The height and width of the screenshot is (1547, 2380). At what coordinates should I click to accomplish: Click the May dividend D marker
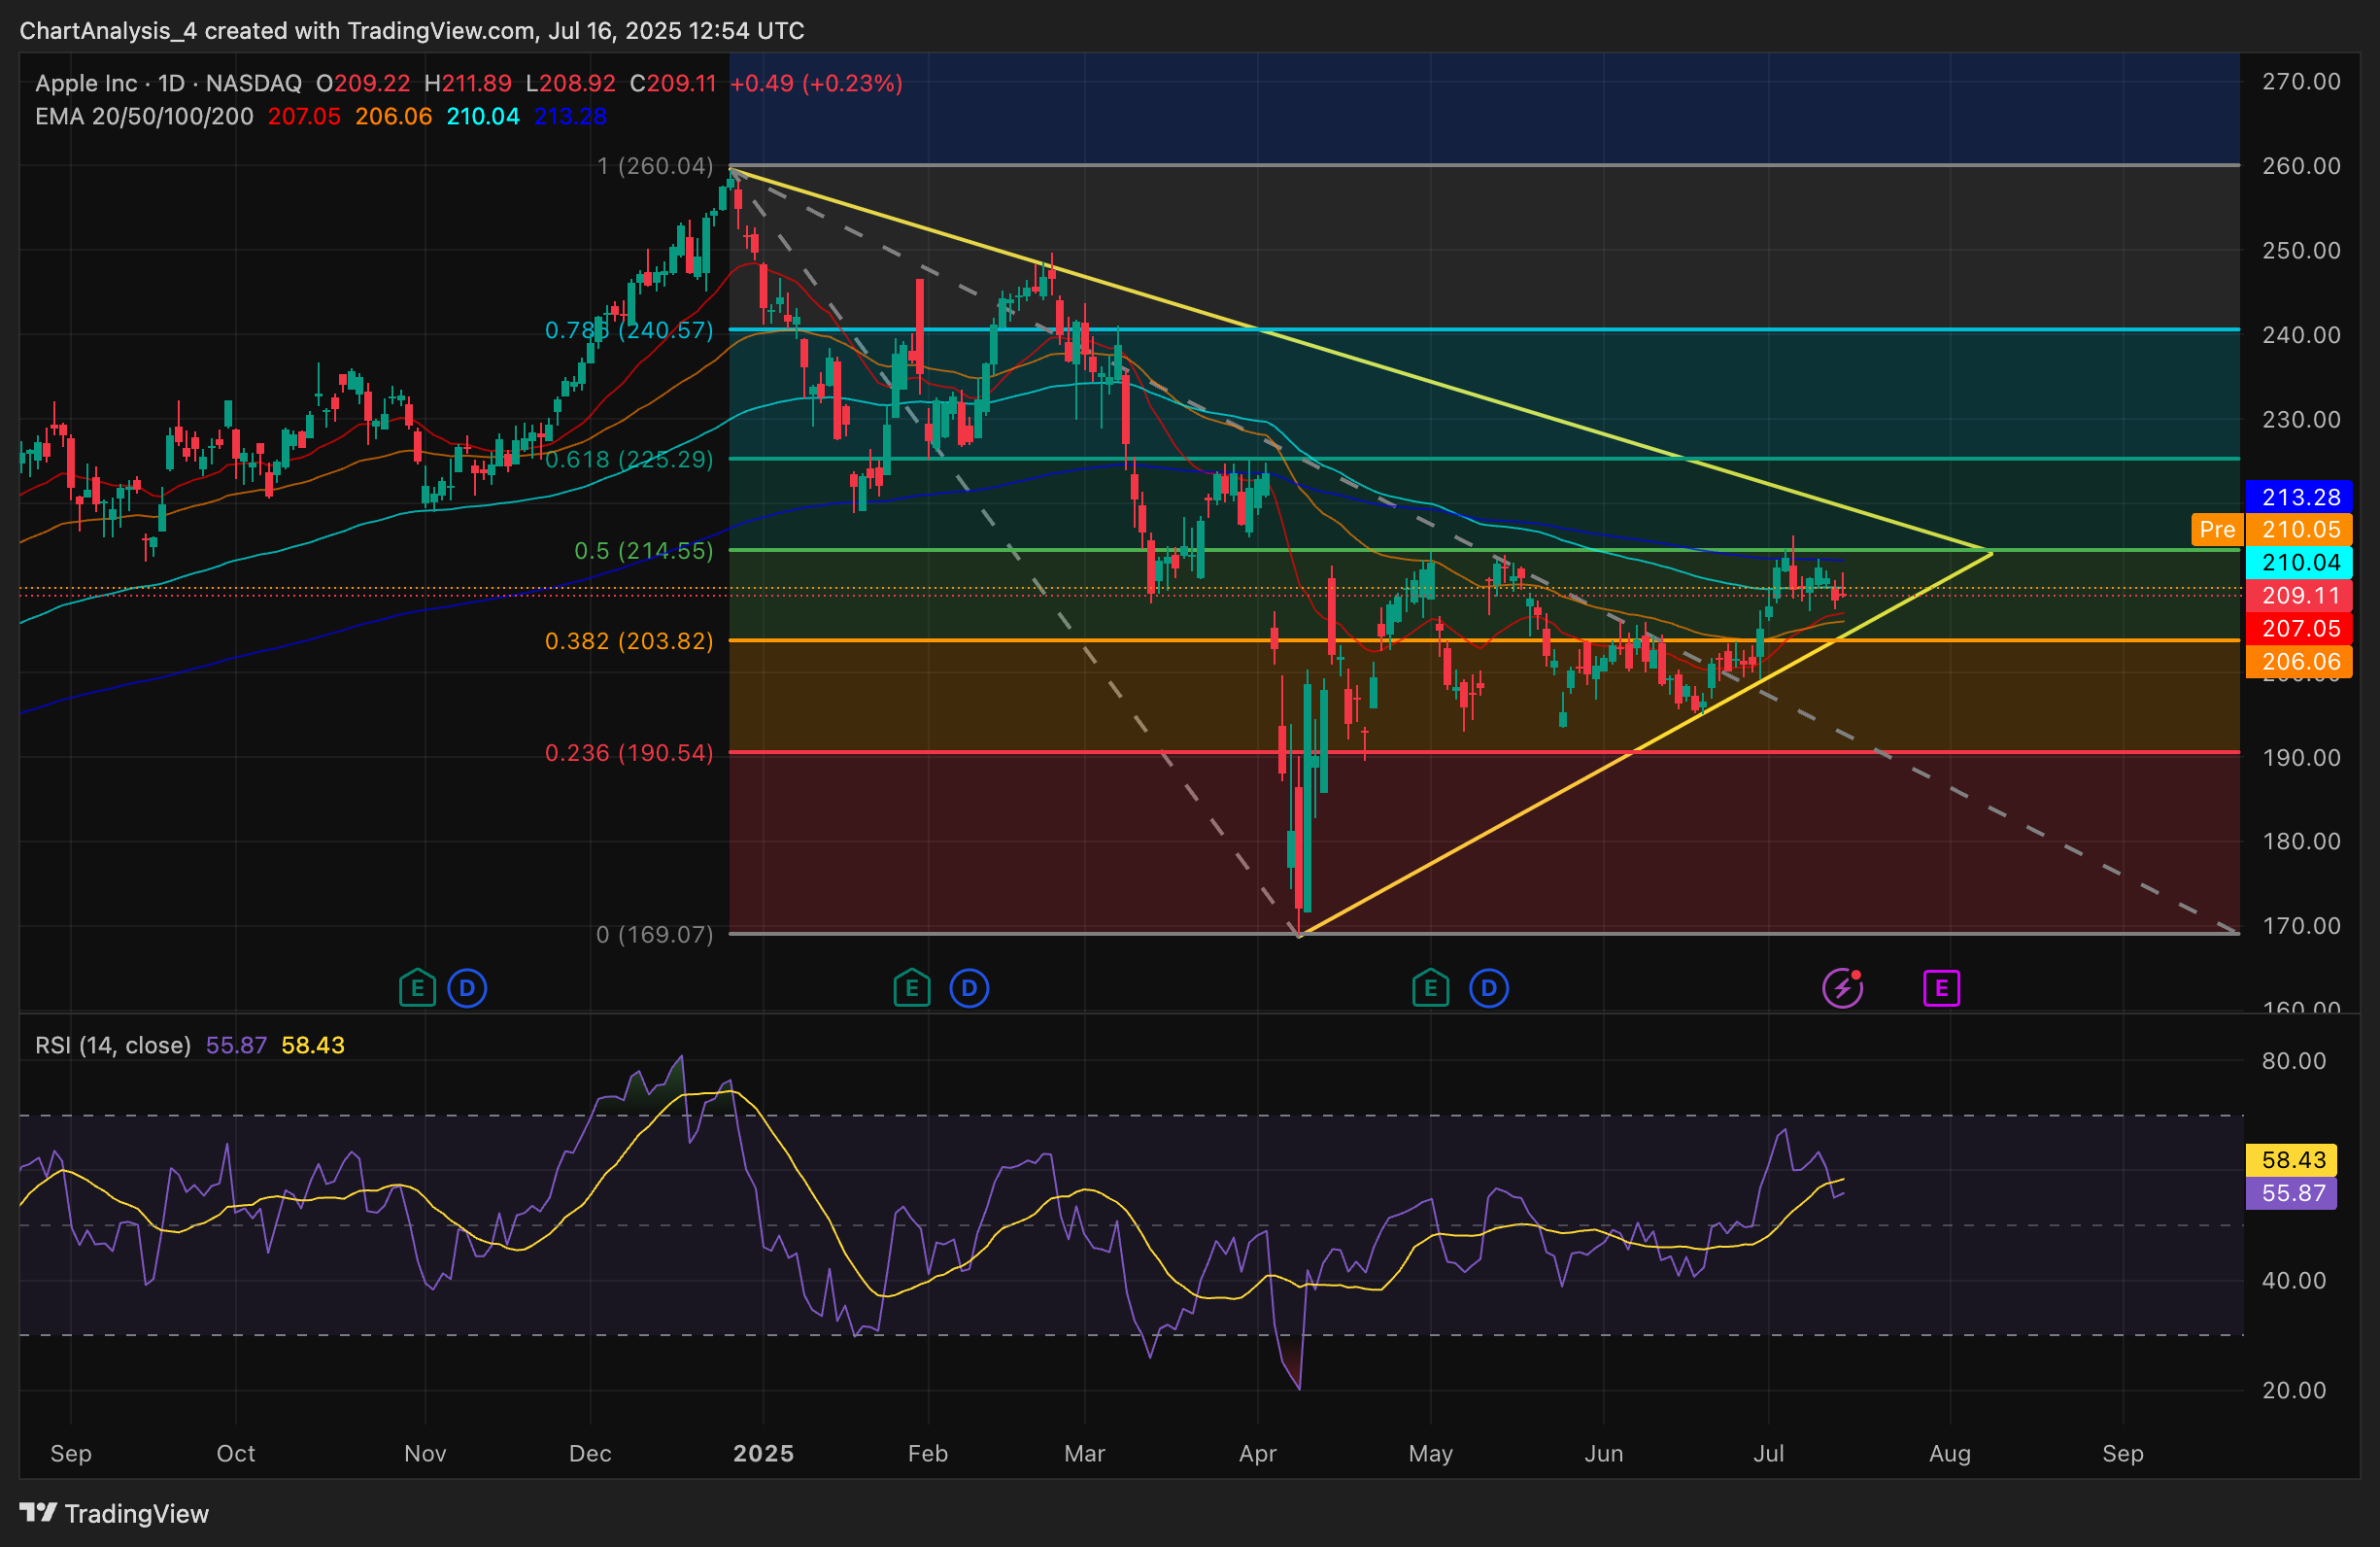tap(1489, 989)
